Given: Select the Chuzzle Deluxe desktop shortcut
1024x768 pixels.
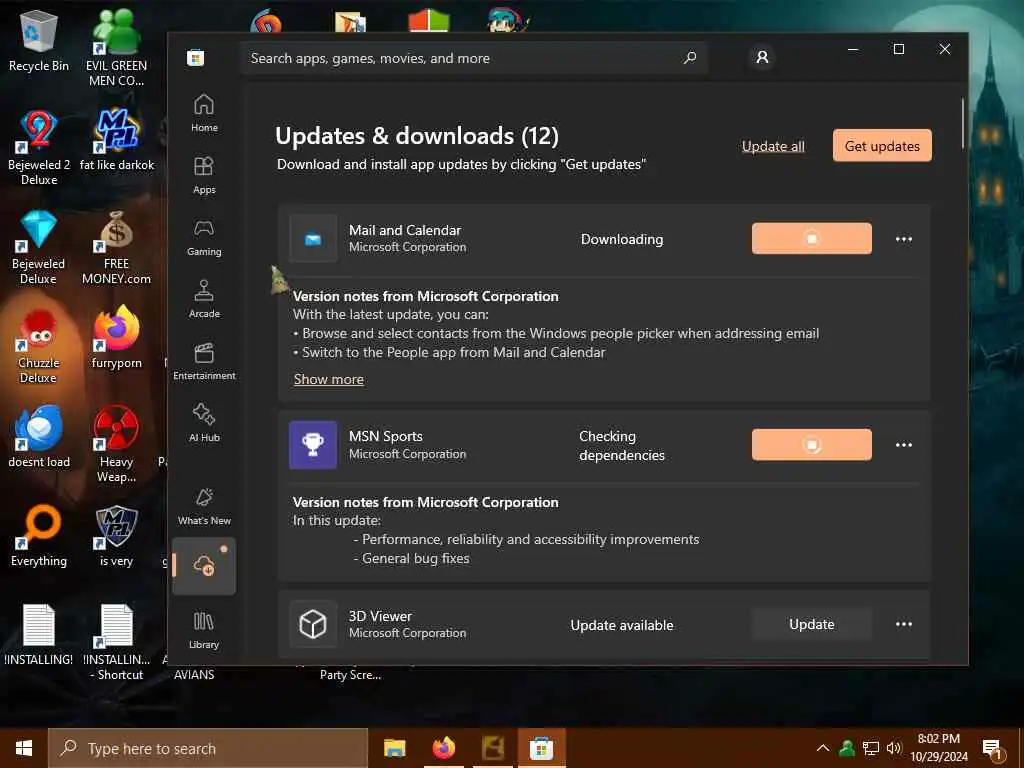Looking at the screenshot, I should click(x=39, y=346).
